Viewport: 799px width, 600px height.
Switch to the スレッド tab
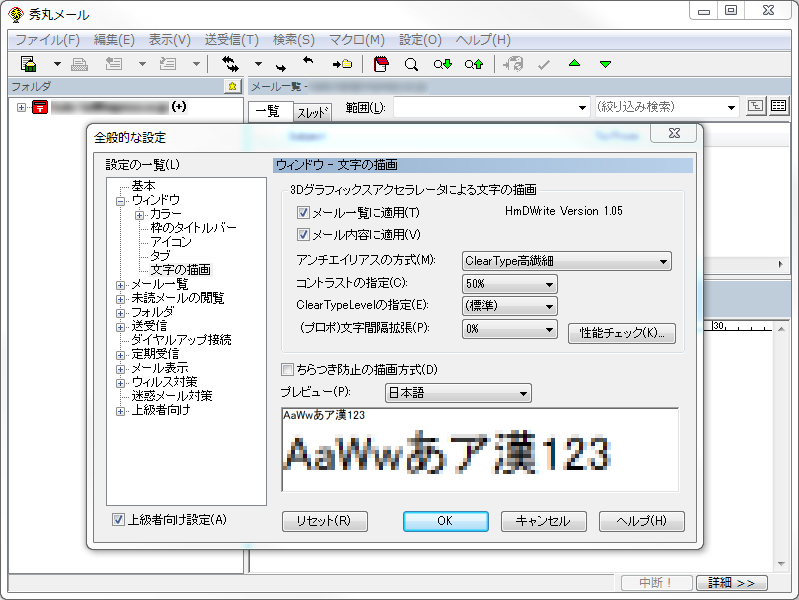click(x=312, y=112)
